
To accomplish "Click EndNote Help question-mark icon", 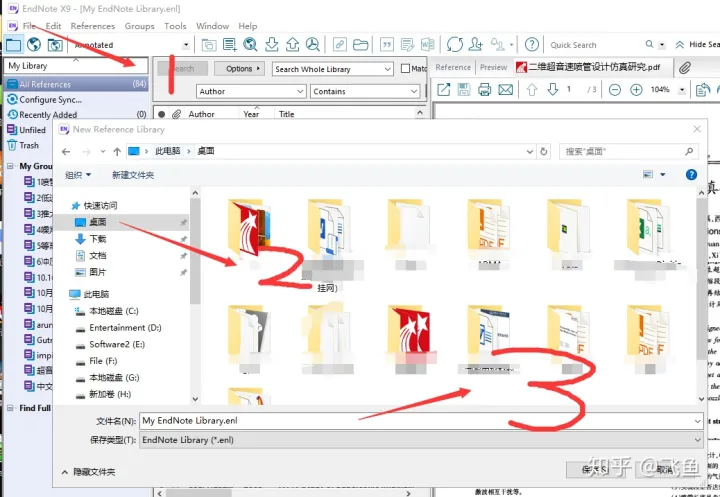I will tap(532, 45).
